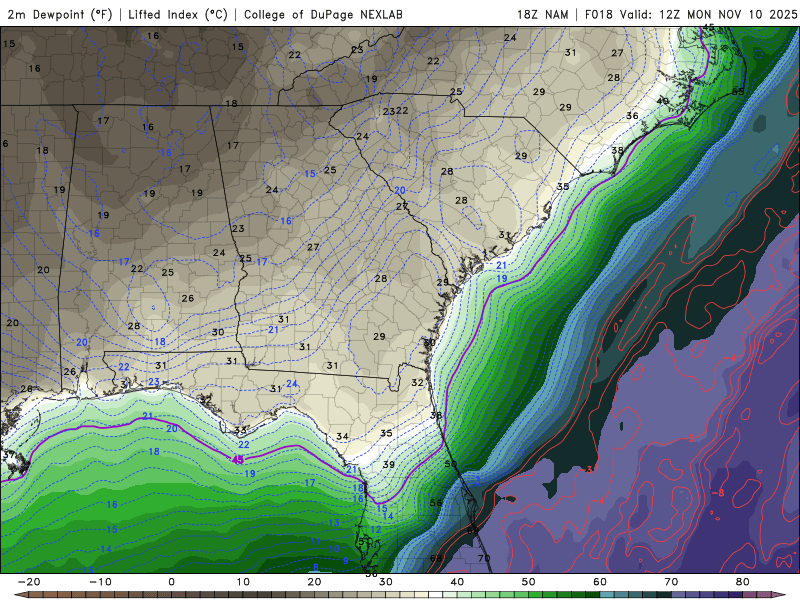Click the 'Lifted Index (°C)' title text

178,14
